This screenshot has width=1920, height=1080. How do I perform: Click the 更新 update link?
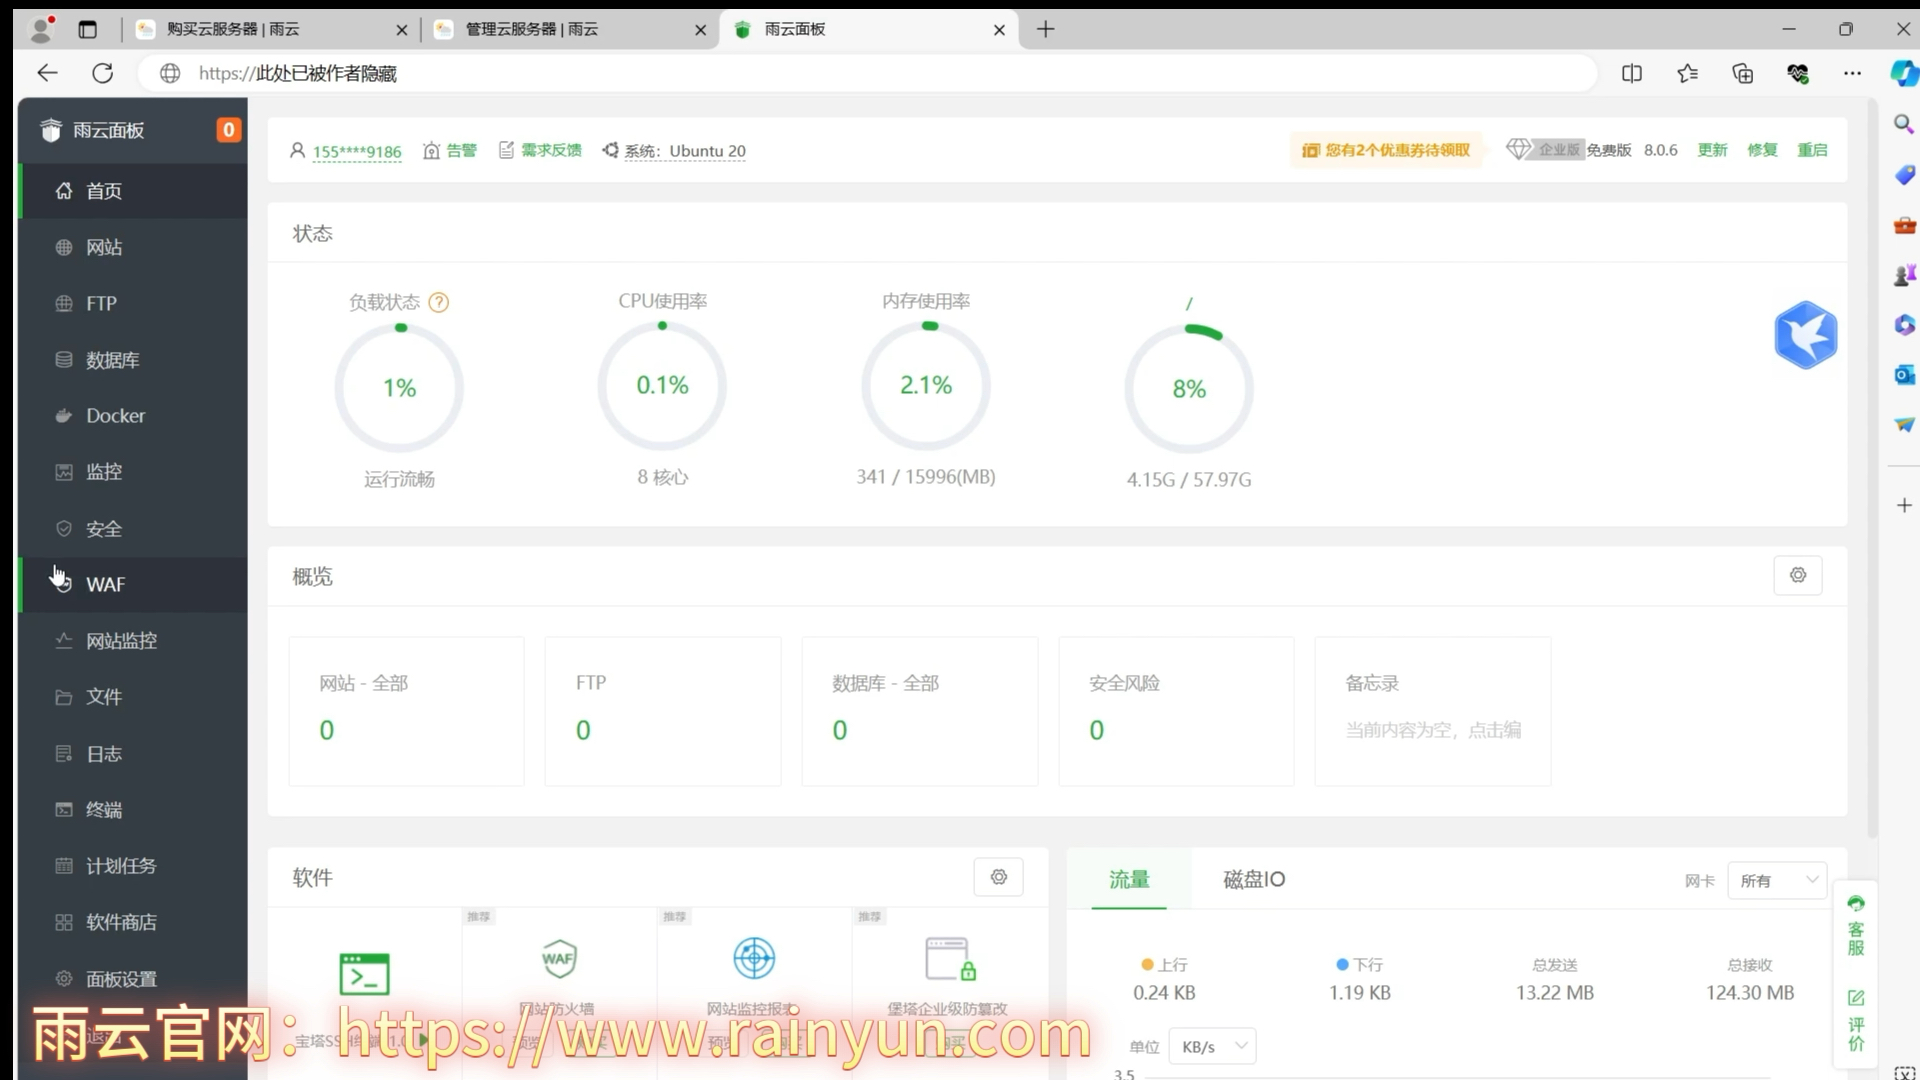[1712, 150]
